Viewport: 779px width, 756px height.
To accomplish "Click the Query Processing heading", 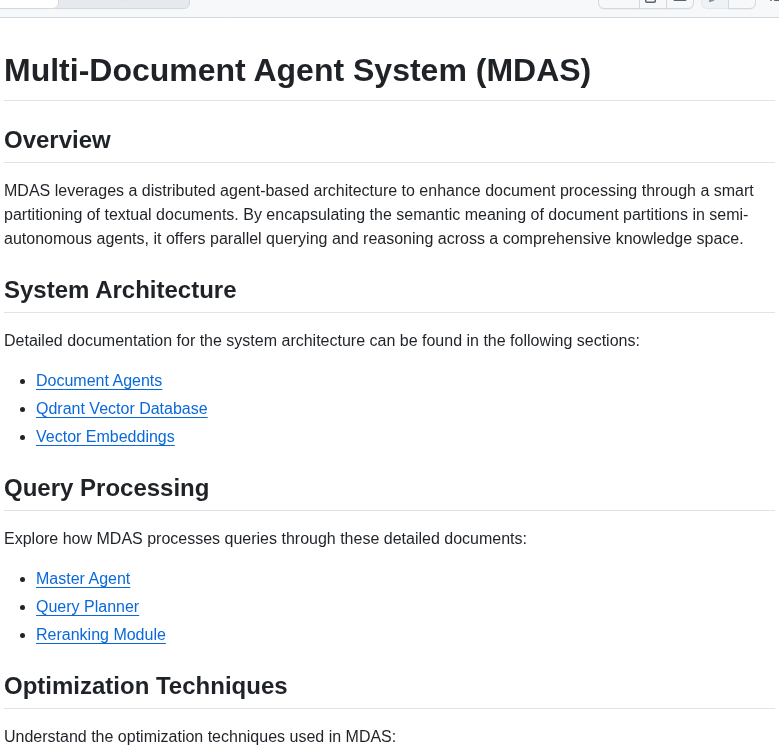I will [x=106, y=488].
